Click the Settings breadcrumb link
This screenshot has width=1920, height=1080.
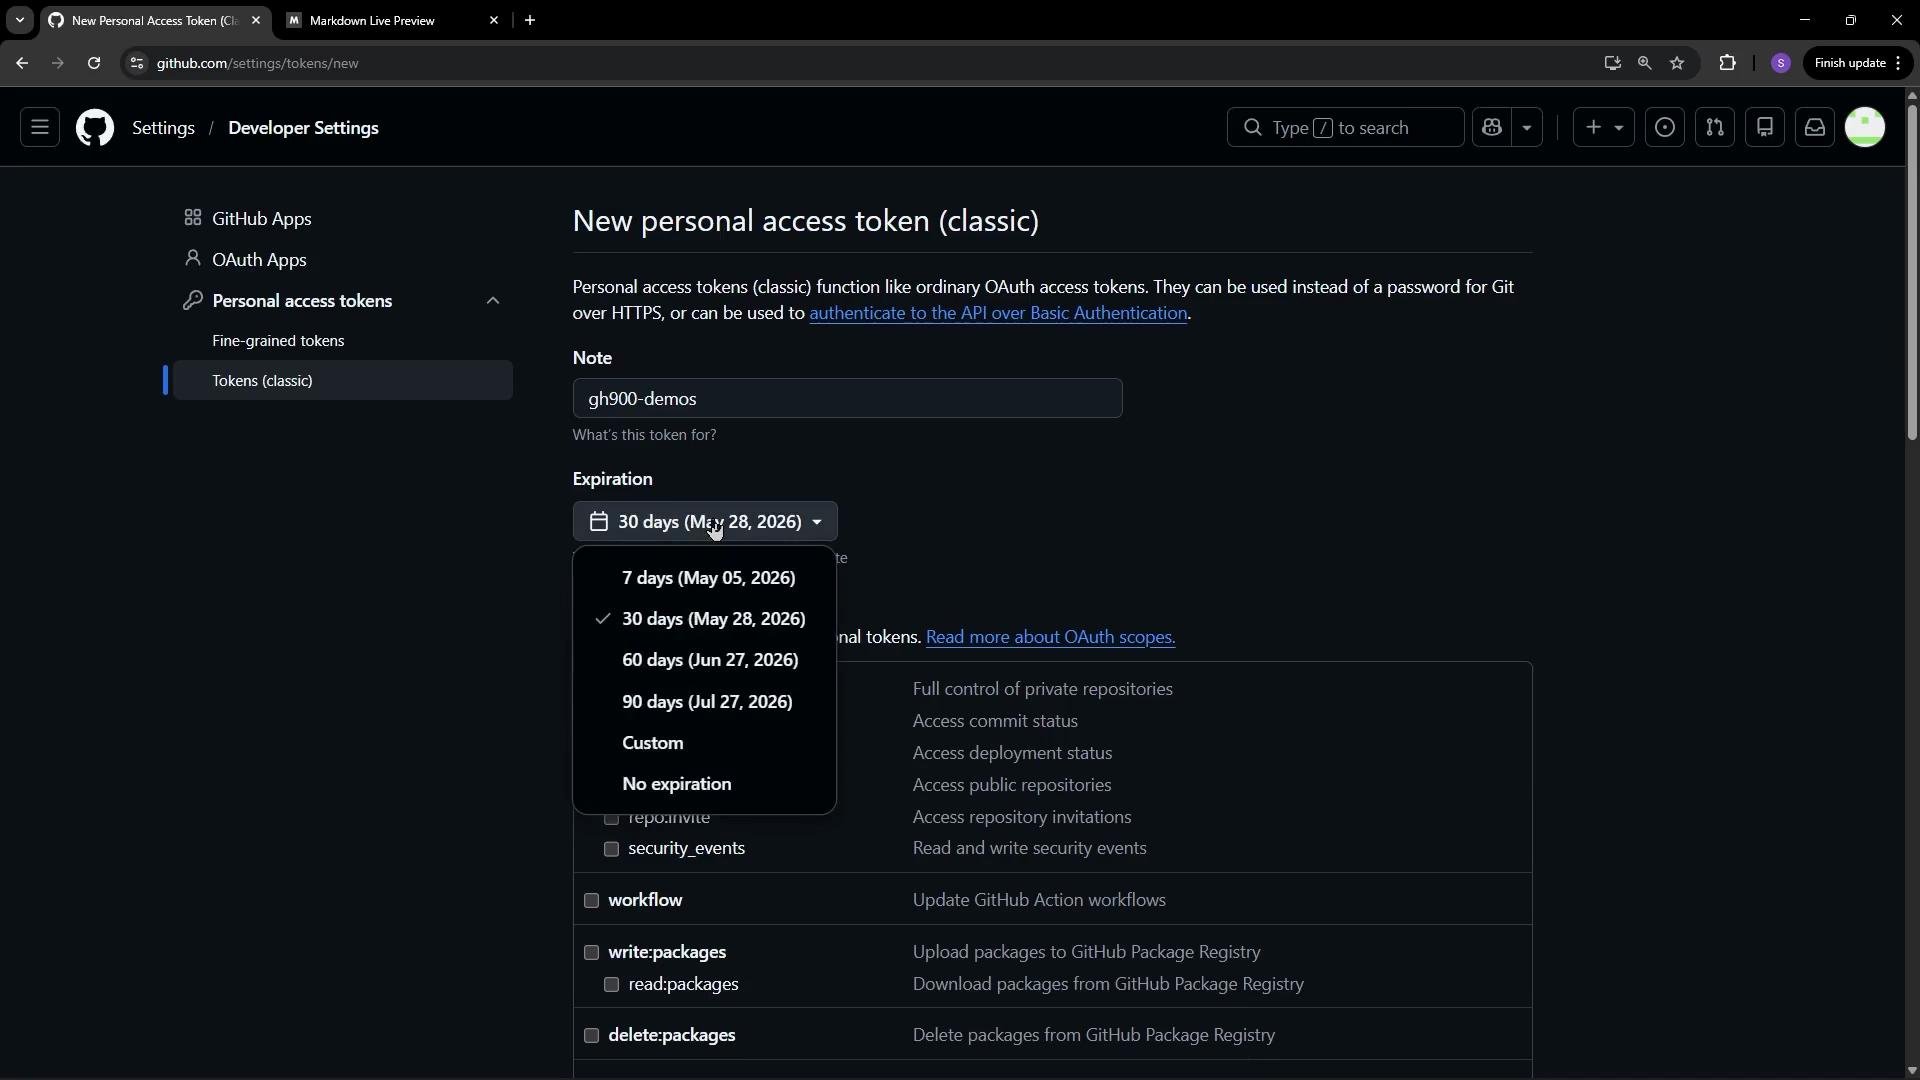click(x=163, y=128)
